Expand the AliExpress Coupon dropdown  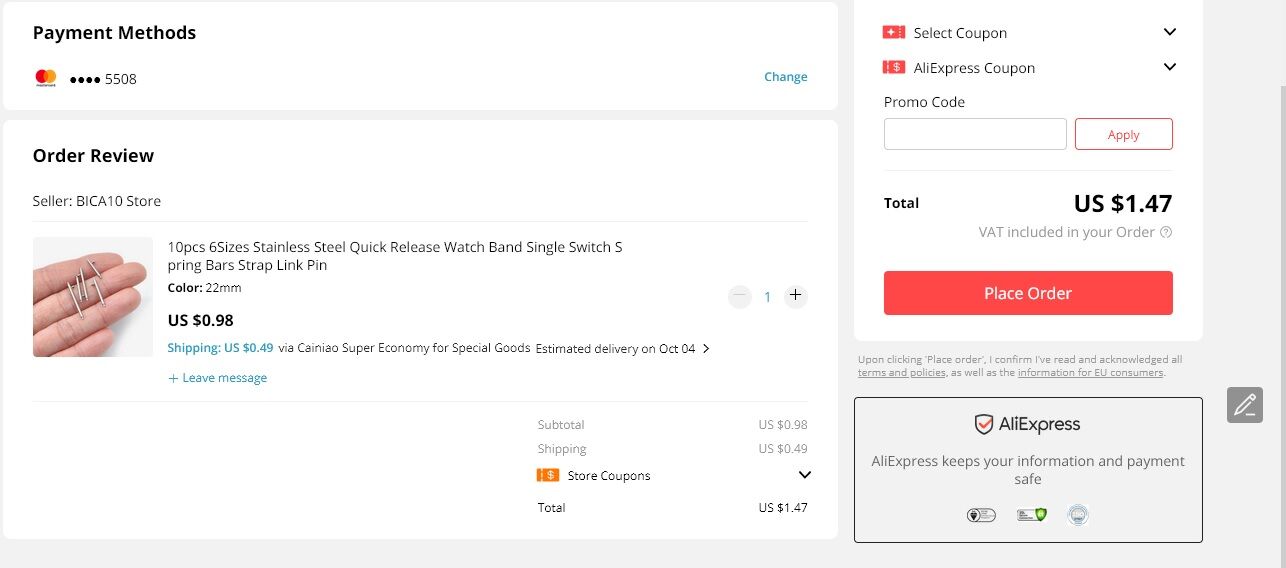point(1170,67)
